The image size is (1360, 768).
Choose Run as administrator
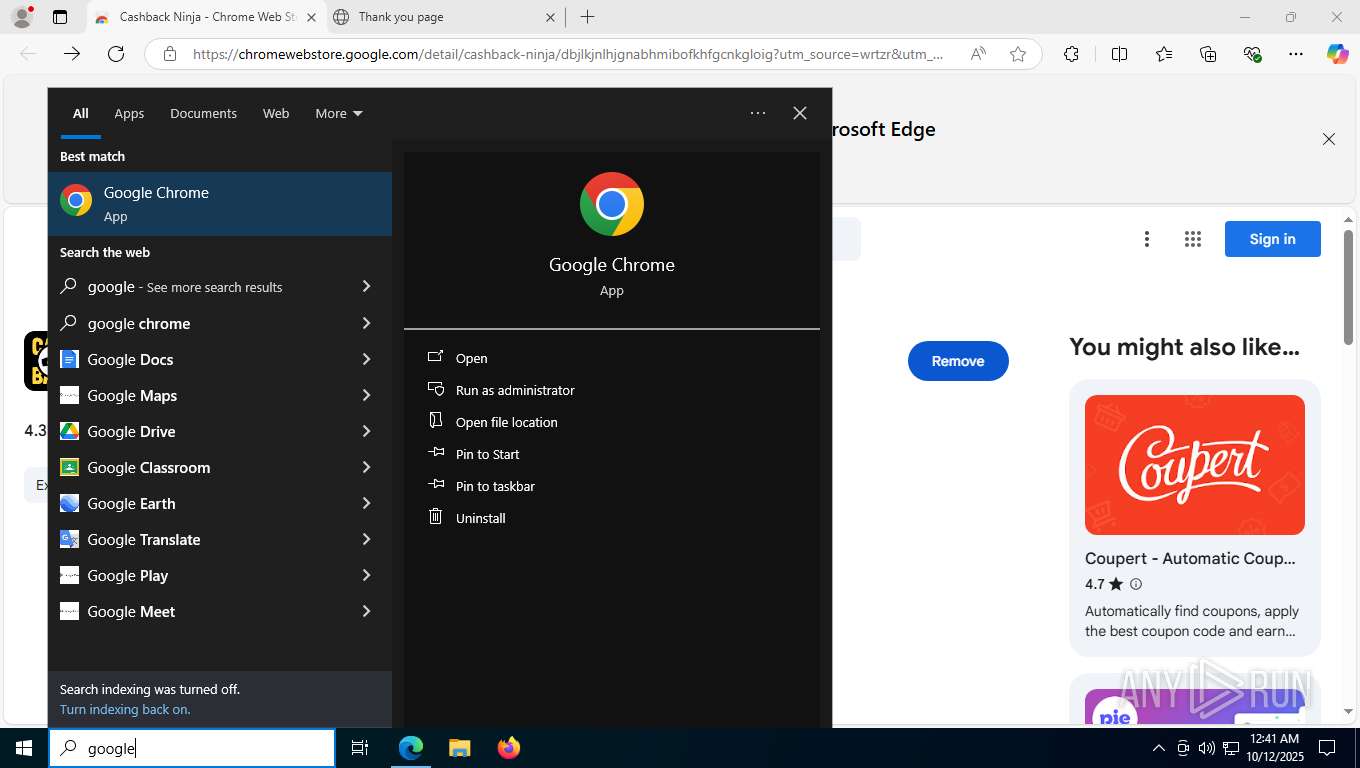pyautogui.click(x=515, y=390)
